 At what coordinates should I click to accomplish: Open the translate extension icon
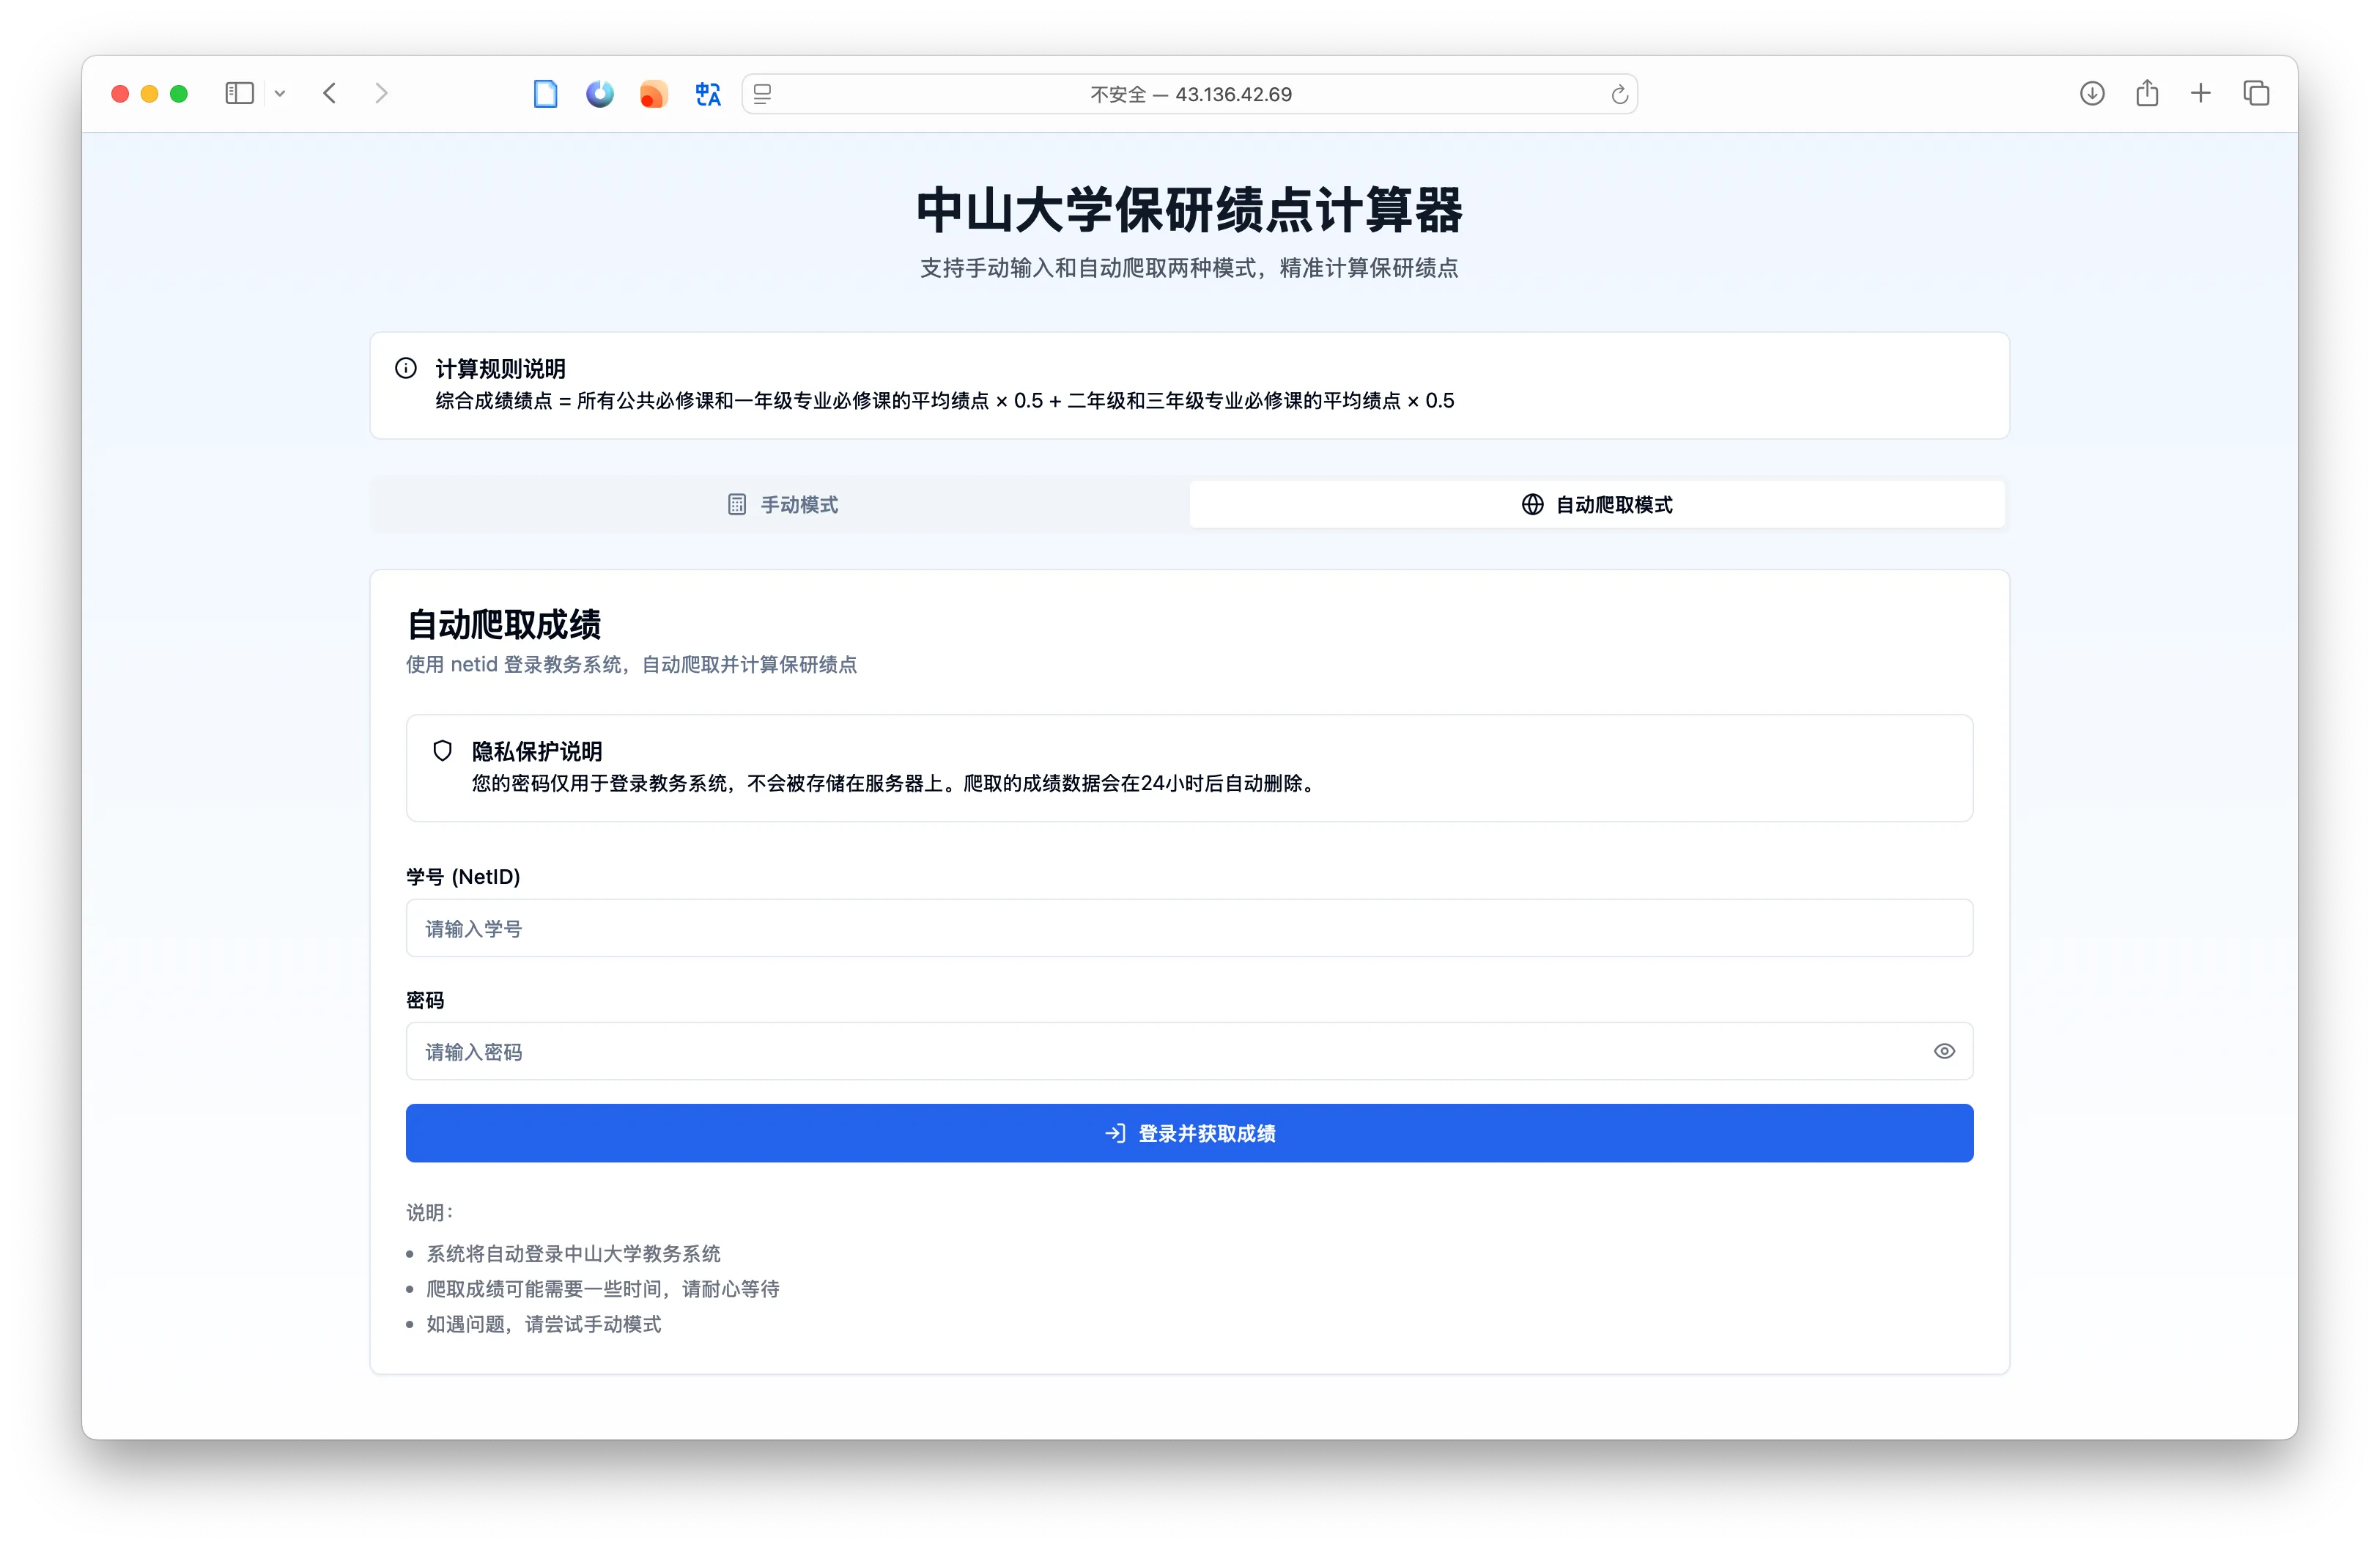click(708, 94)
